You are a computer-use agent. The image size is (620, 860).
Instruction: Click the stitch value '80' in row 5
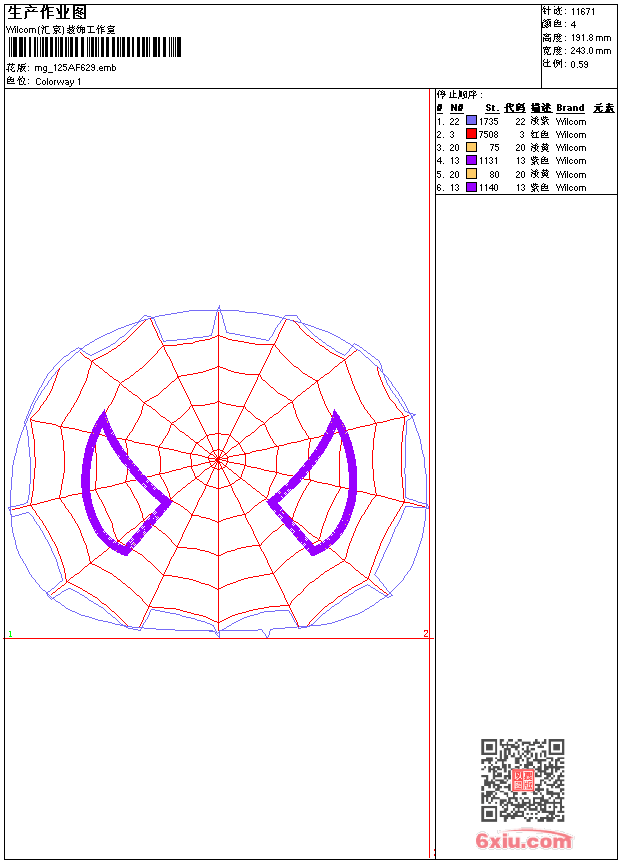494,174
